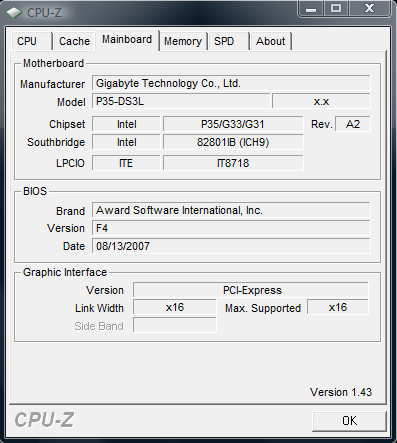Open the SPD tab
This screenshot has height=443, width=397.
click(229, 41)
